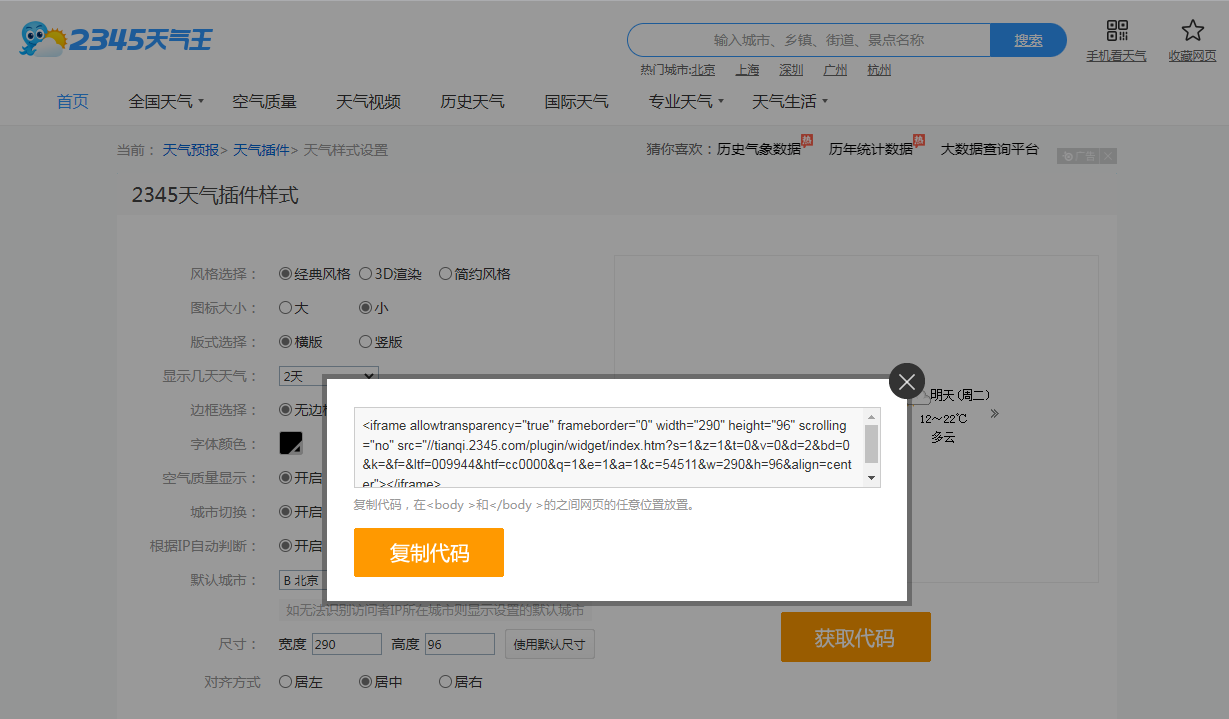This screenshot has width=1229, height=719.
Task: Open the 杭州 hot city link
Action: 879,70
